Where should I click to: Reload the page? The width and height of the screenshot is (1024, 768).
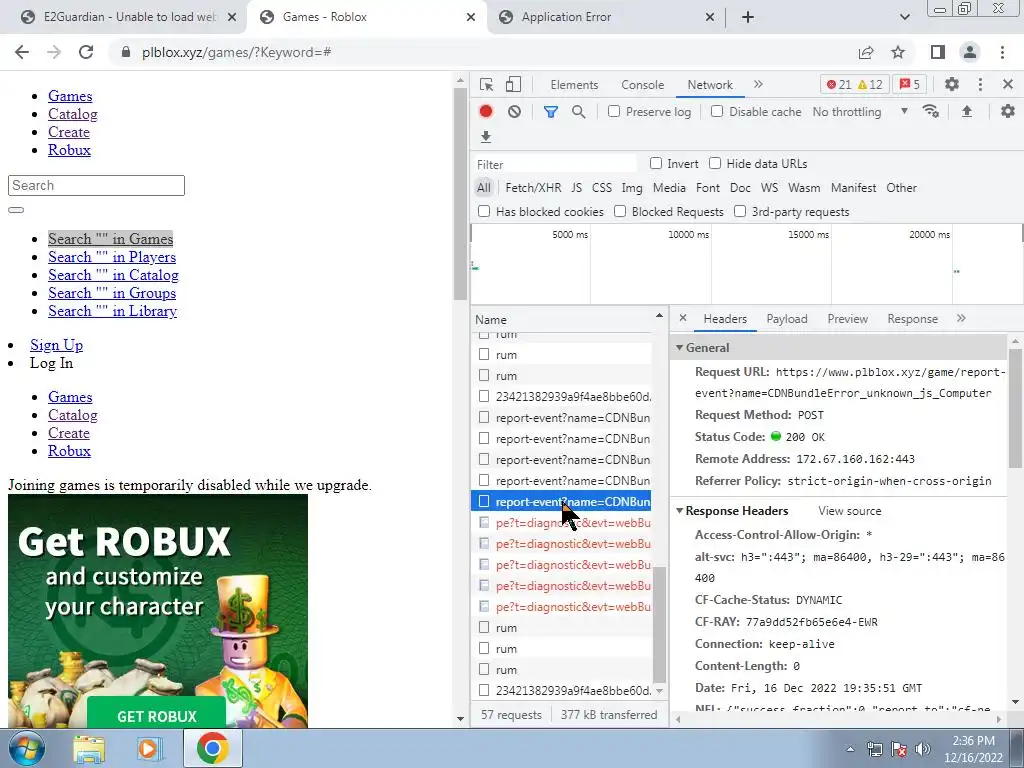(x=86, y=52)
